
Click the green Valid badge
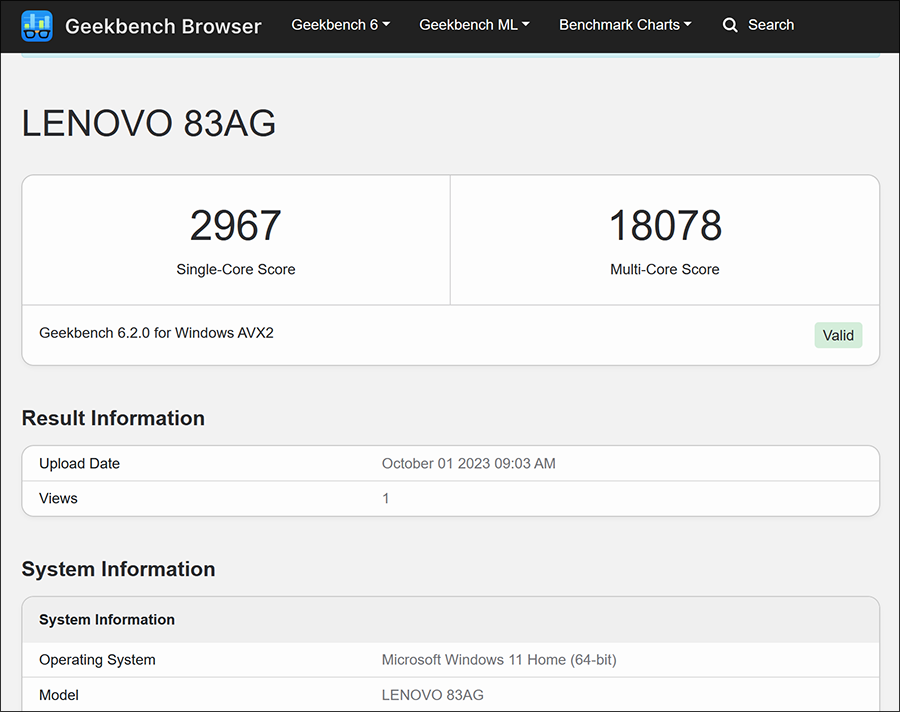838,335
